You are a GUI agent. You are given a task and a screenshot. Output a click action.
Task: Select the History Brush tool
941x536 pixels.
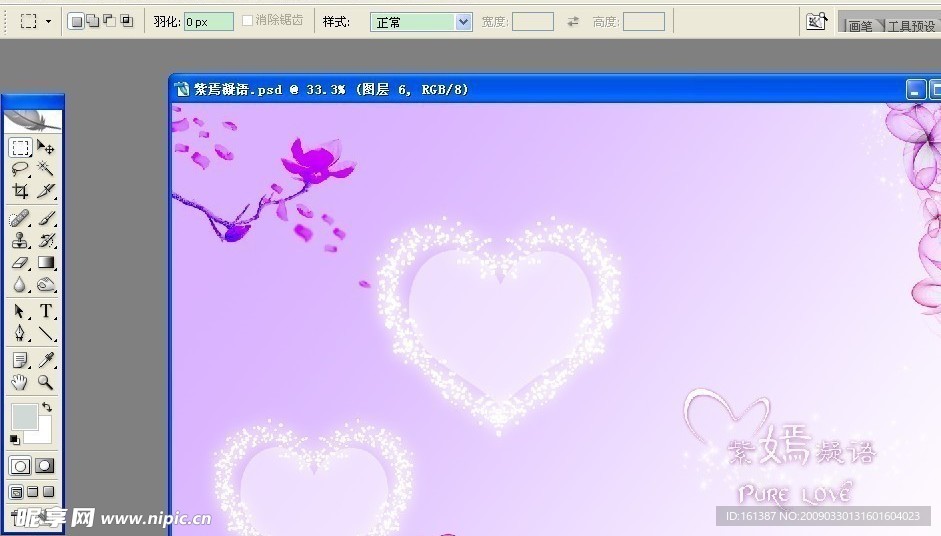click(x=46, y=240)
